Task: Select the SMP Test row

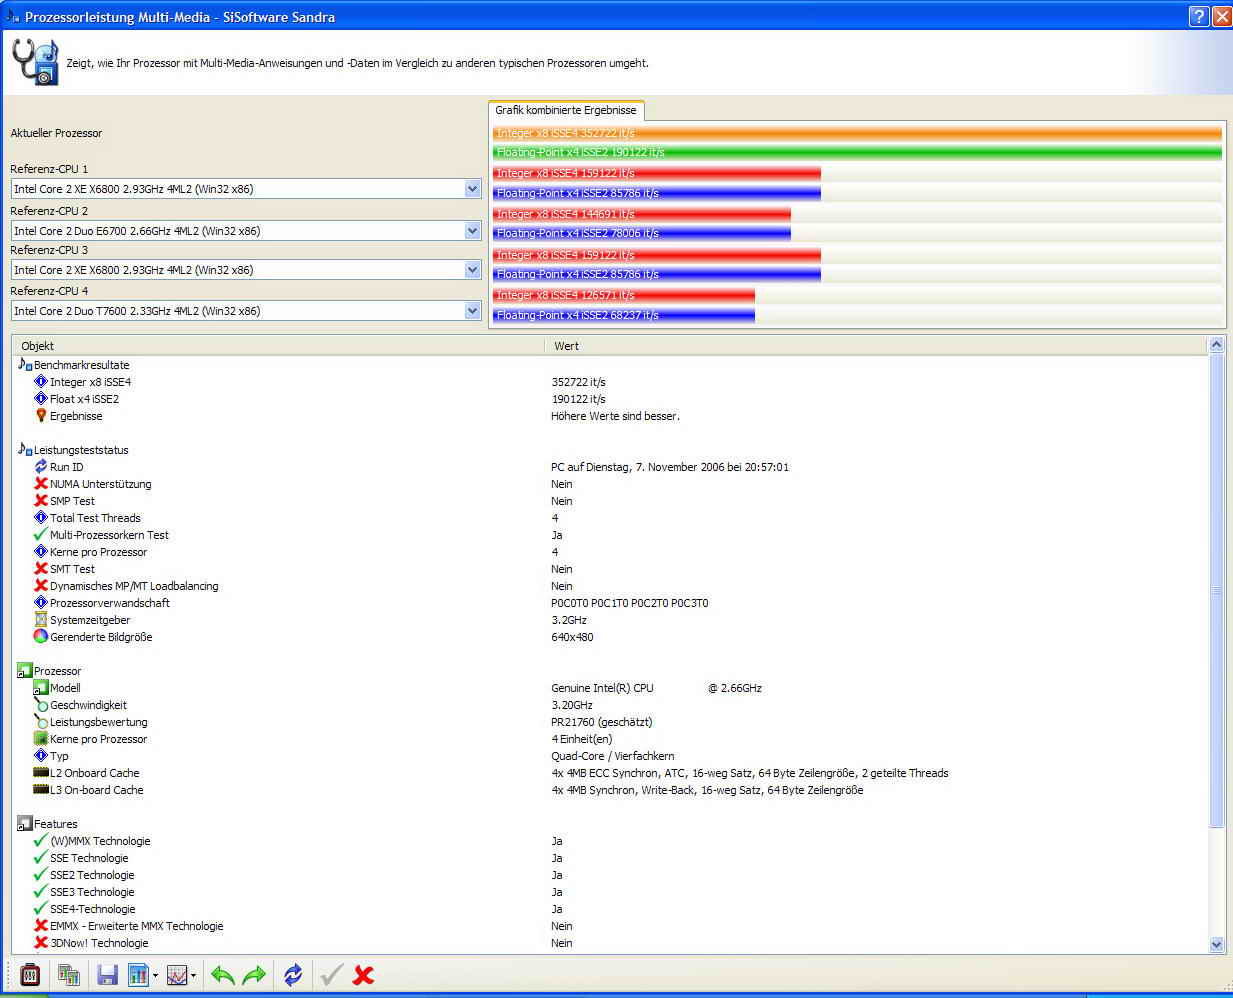Action: coord(610,501)
